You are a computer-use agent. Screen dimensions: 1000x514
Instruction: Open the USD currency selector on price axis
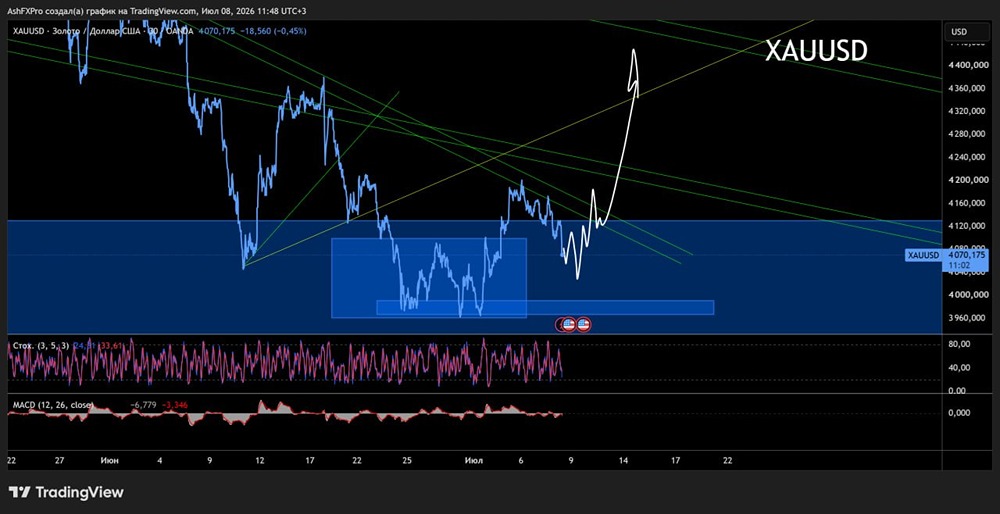pyautogui.click(x=959, y=31)
